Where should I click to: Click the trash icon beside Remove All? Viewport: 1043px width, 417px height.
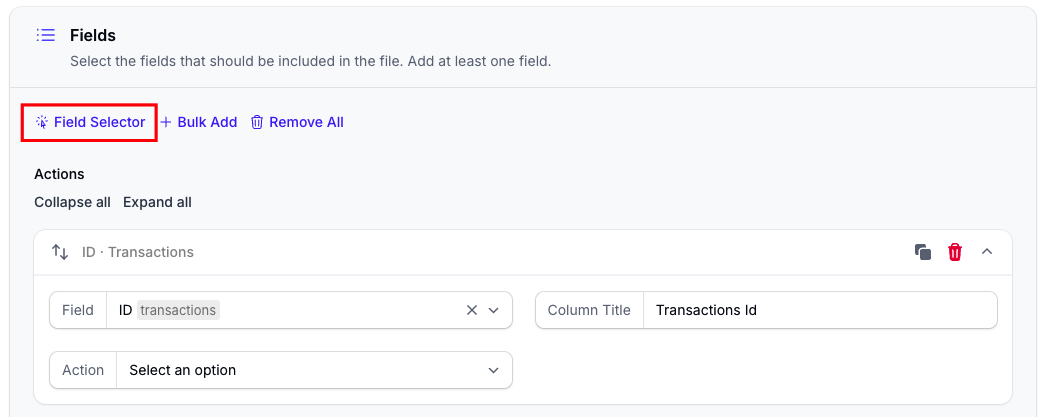[257, 122]
